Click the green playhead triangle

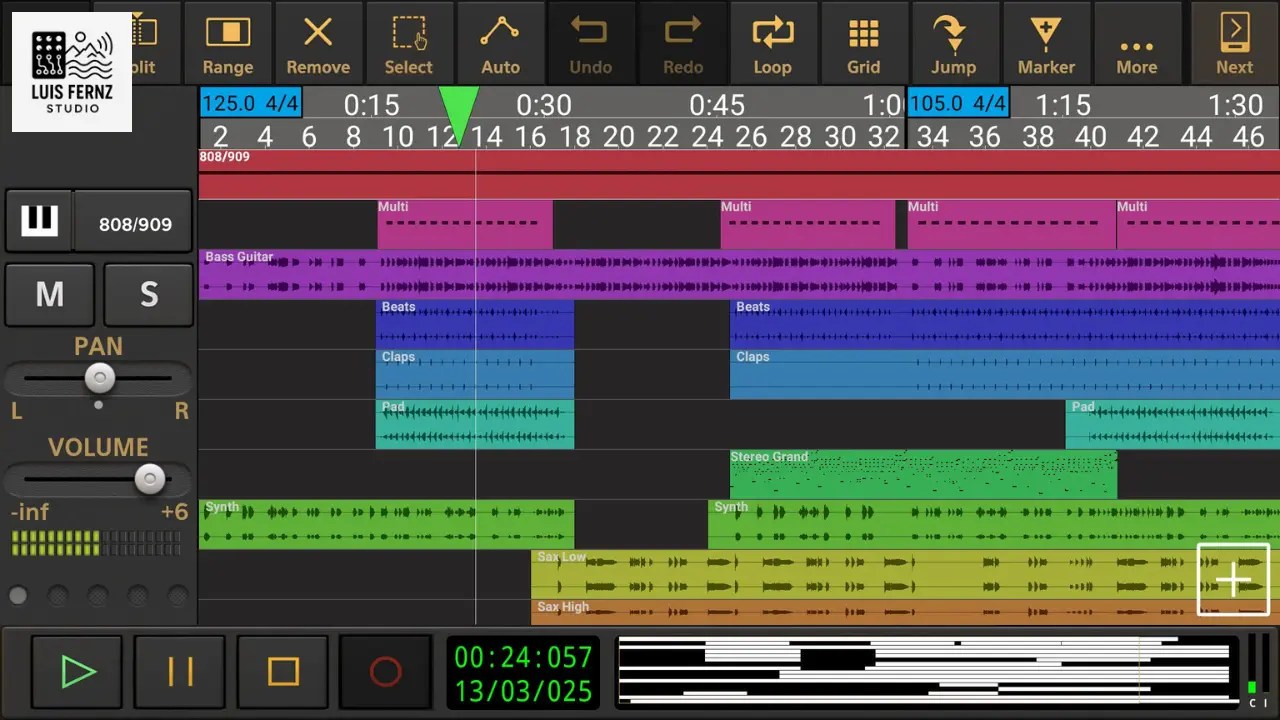(x=459, y=116)
